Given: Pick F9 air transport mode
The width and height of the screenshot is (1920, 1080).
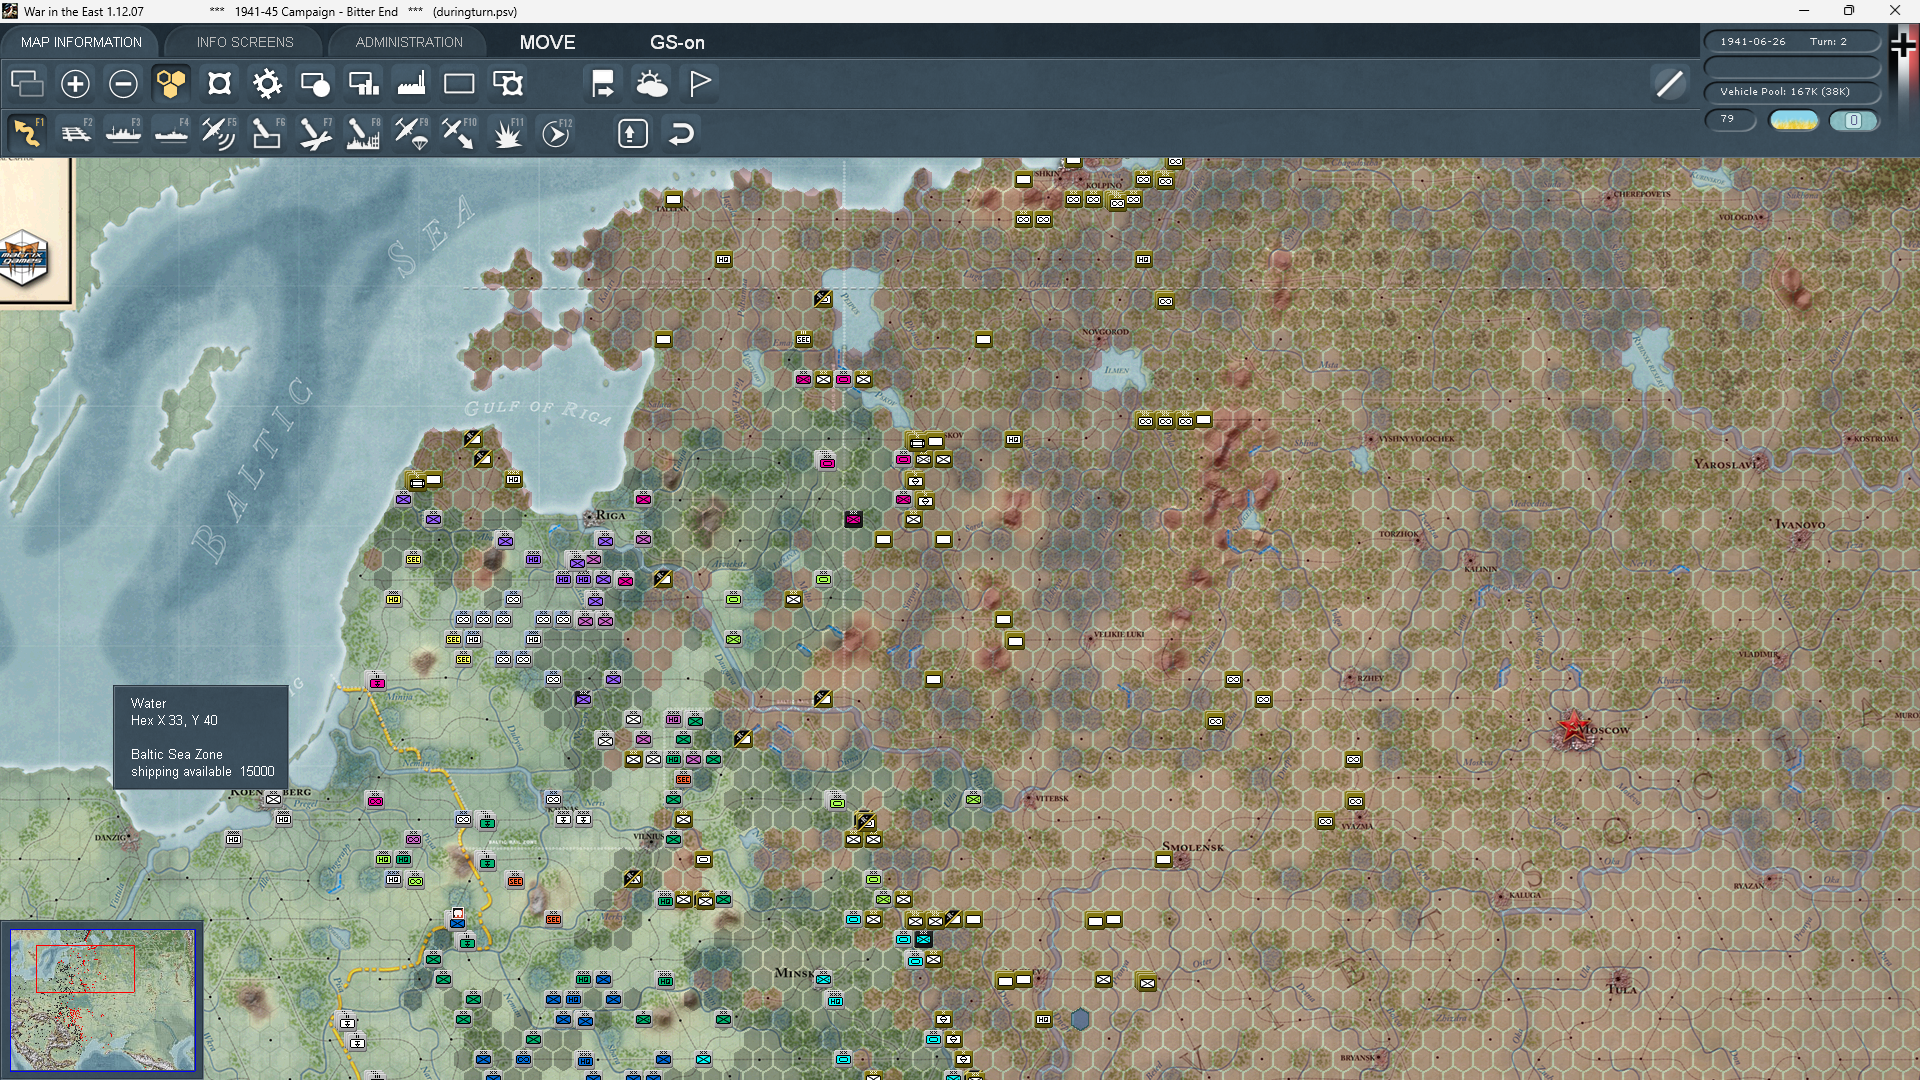Looking at the screenshot, I should pyautogui.click(x=411, y=133).
